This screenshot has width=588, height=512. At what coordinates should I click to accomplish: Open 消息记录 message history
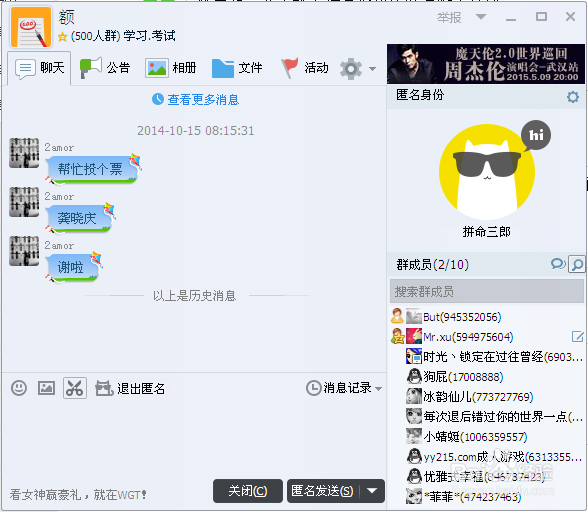tap(339, 388)
